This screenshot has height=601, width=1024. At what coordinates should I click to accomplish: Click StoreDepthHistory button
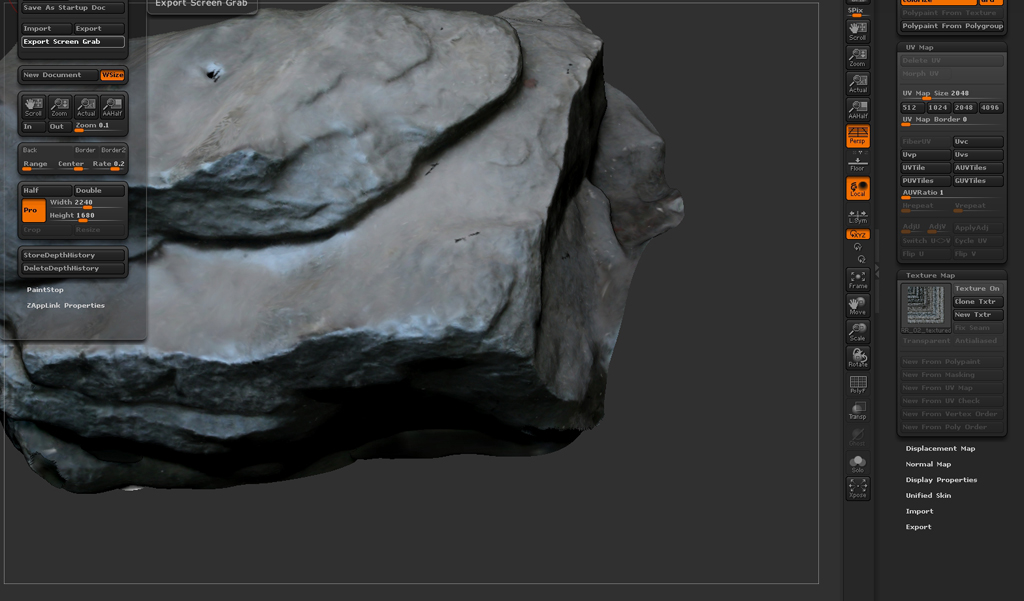(72, 255)
